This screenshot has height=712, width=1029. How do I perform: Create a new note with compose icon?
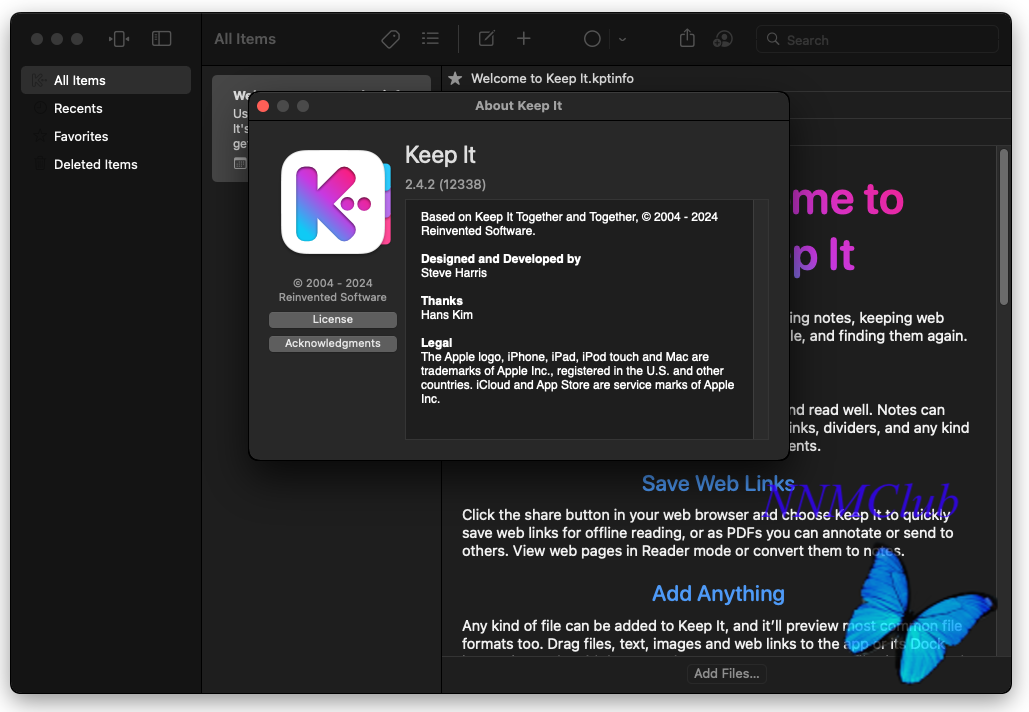click(486, 39)
